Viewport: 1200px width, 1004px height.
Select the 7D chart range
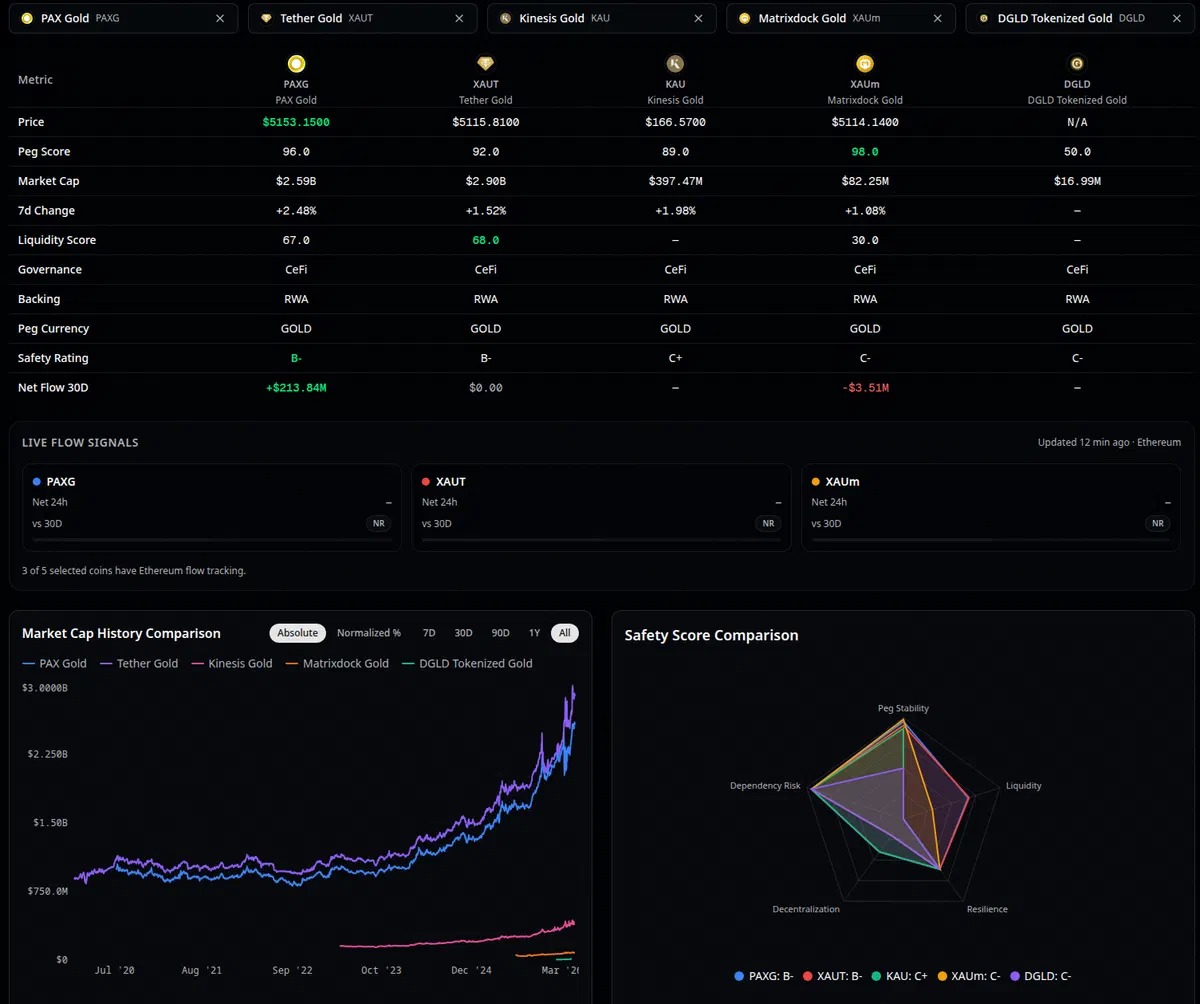pyautogui.click(x=429, y=633)
